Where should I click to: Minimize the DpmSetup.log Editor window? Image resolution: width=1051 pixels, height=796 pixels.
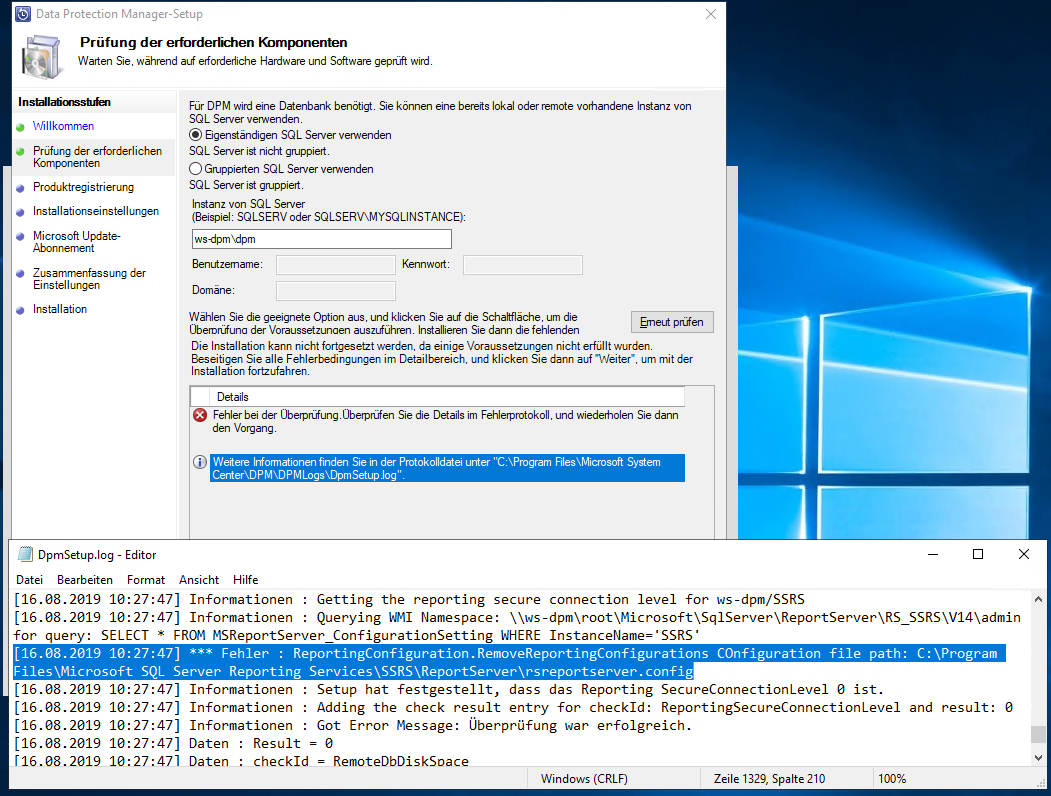click(x=932, y=554)
